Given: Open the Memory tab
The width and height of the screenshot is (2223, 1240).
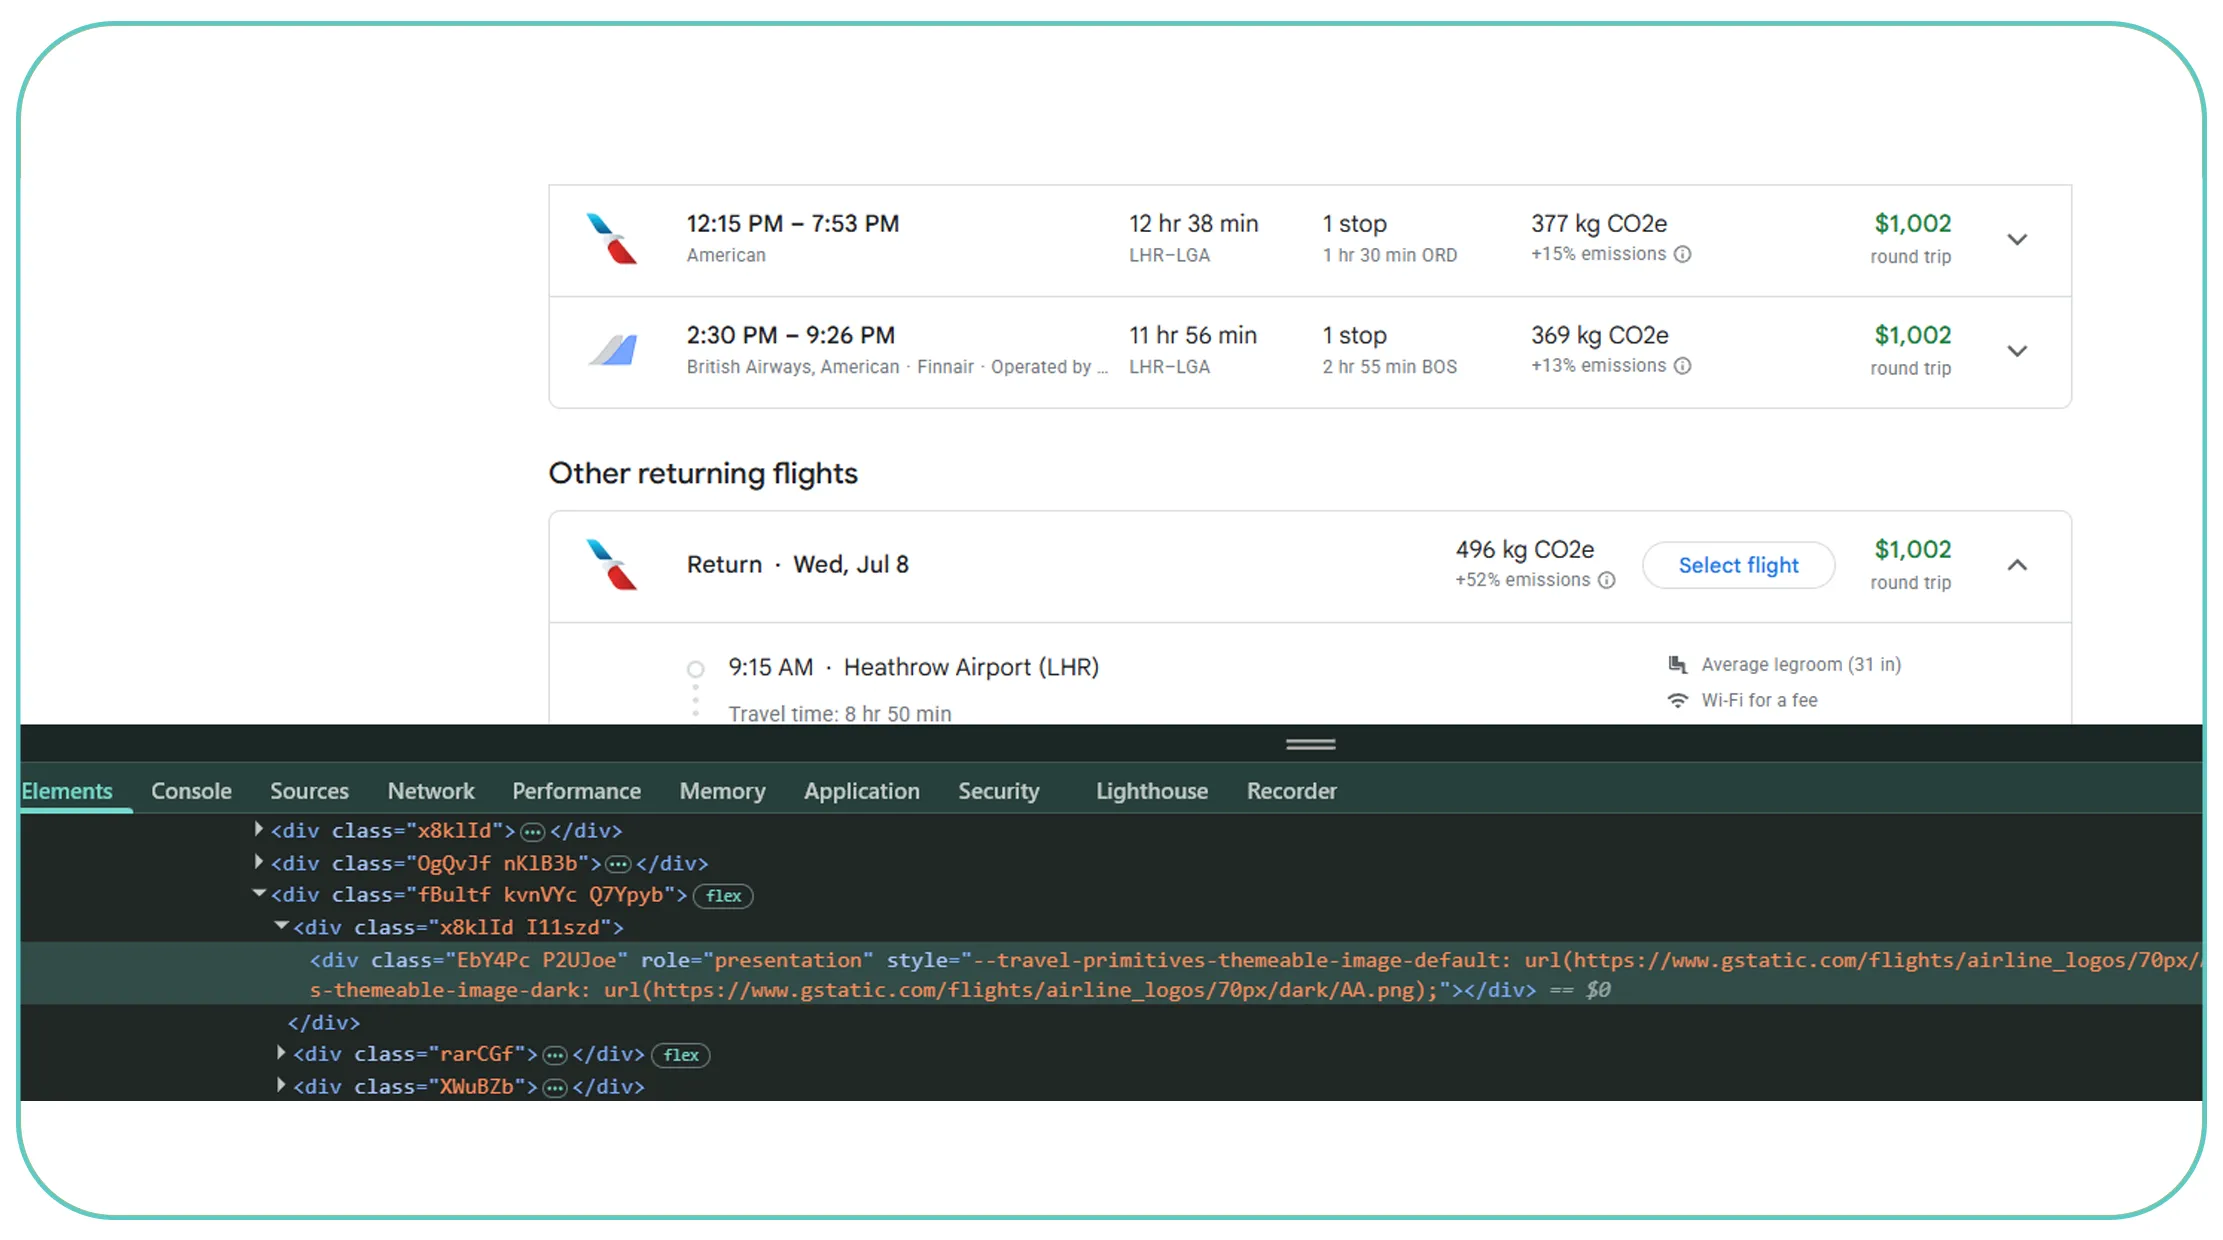Looking at the screenshot, I should click(x=723, y=791).
